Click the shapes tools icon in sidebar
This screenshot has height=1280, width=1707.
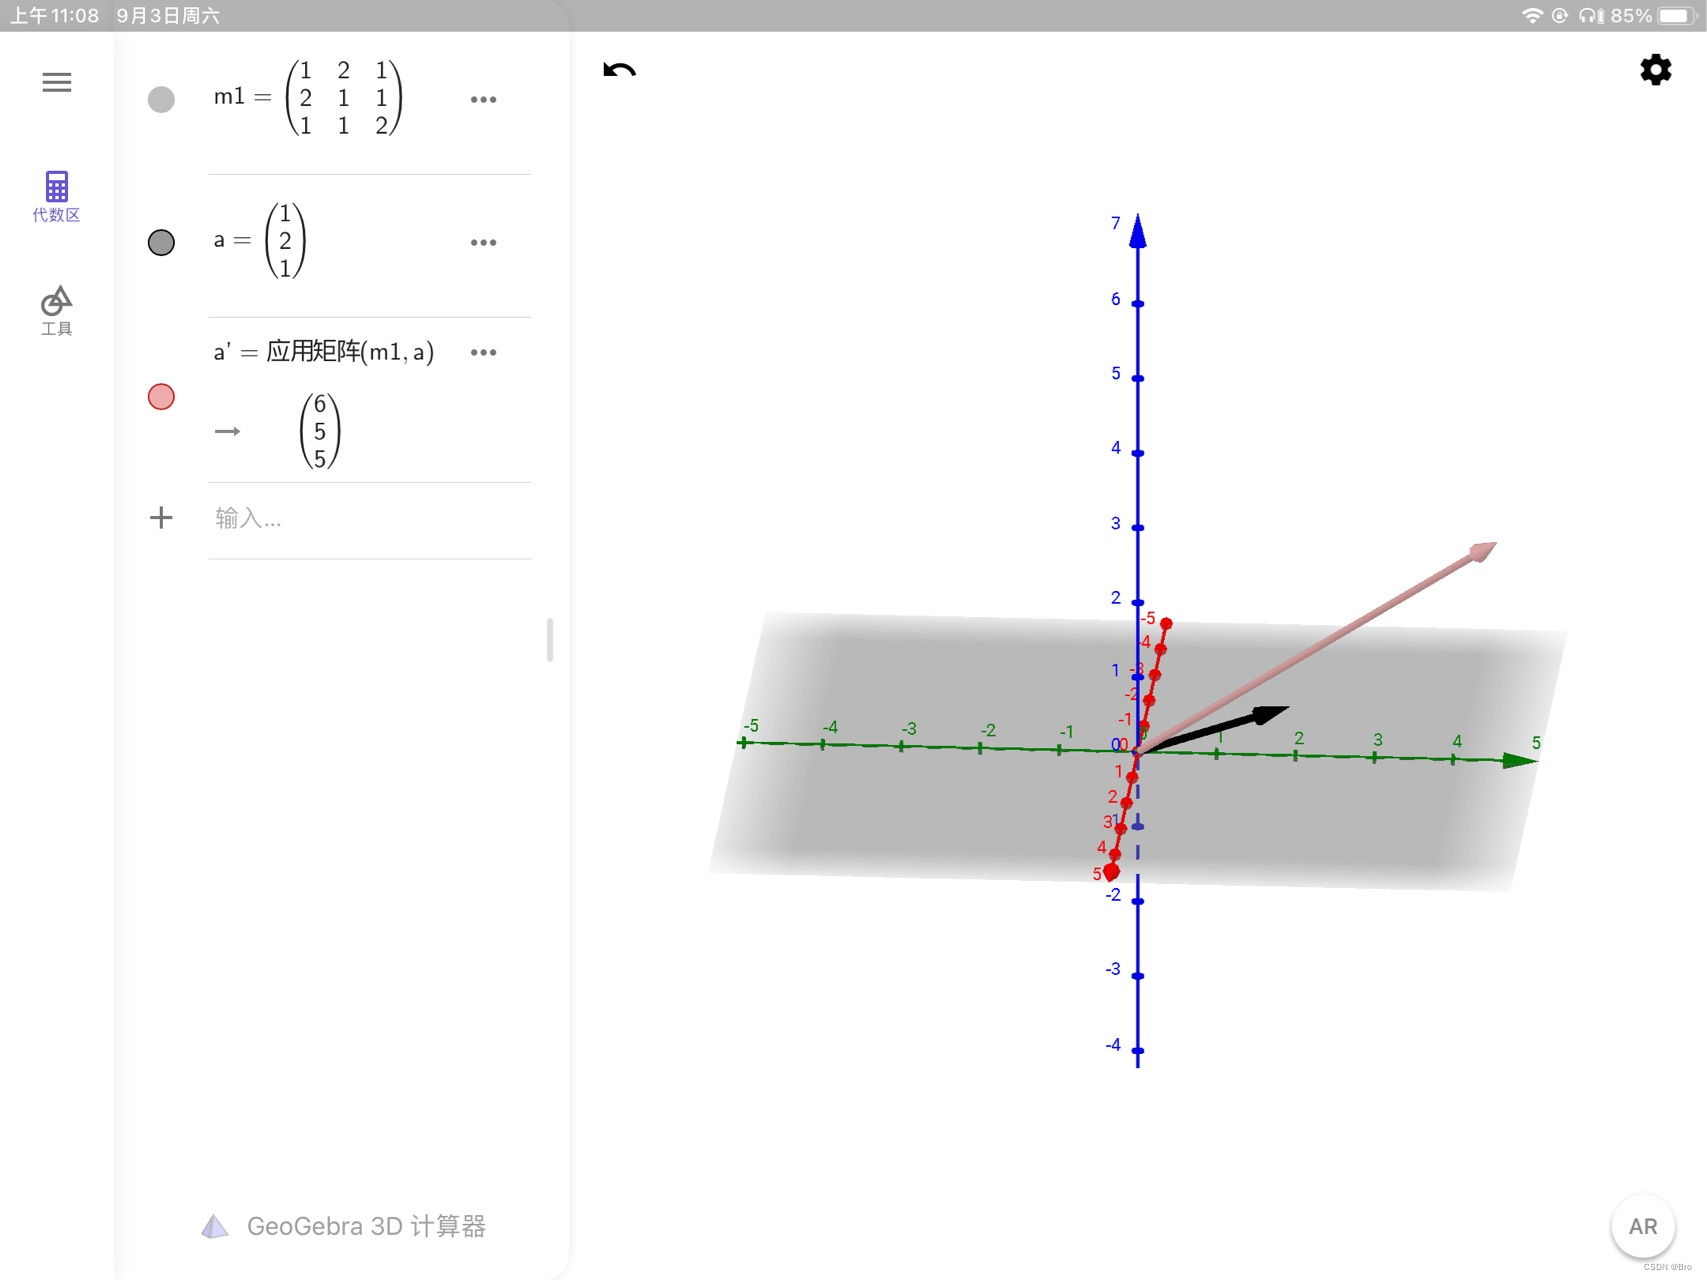[x=57, y=300]
